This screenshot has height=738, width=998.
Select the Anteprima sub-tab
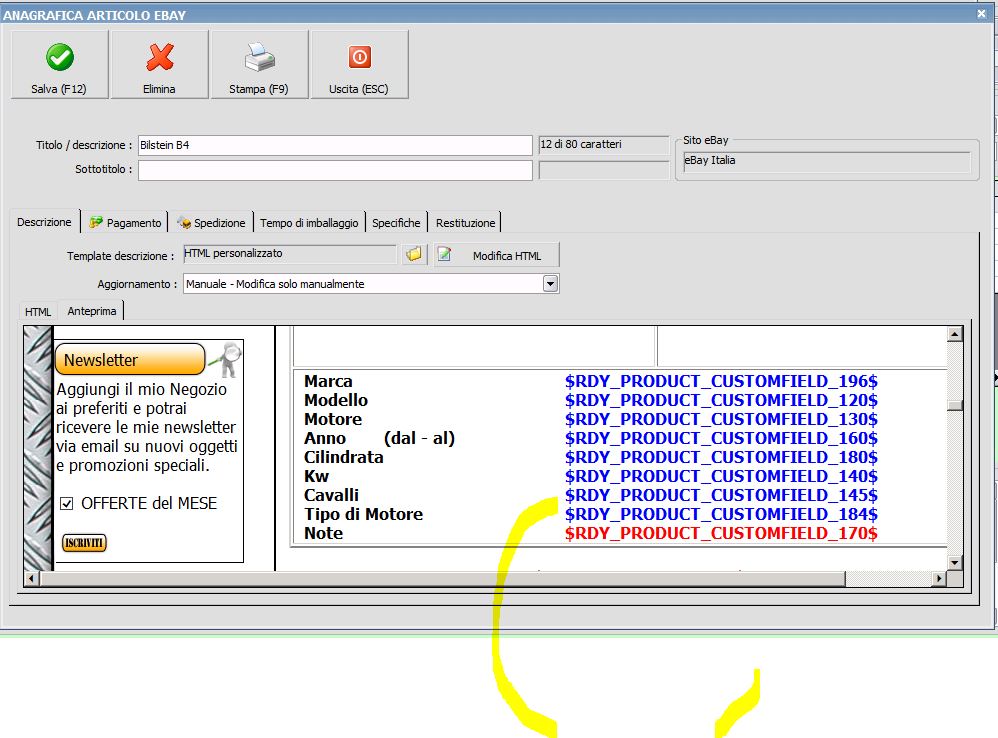92,311
